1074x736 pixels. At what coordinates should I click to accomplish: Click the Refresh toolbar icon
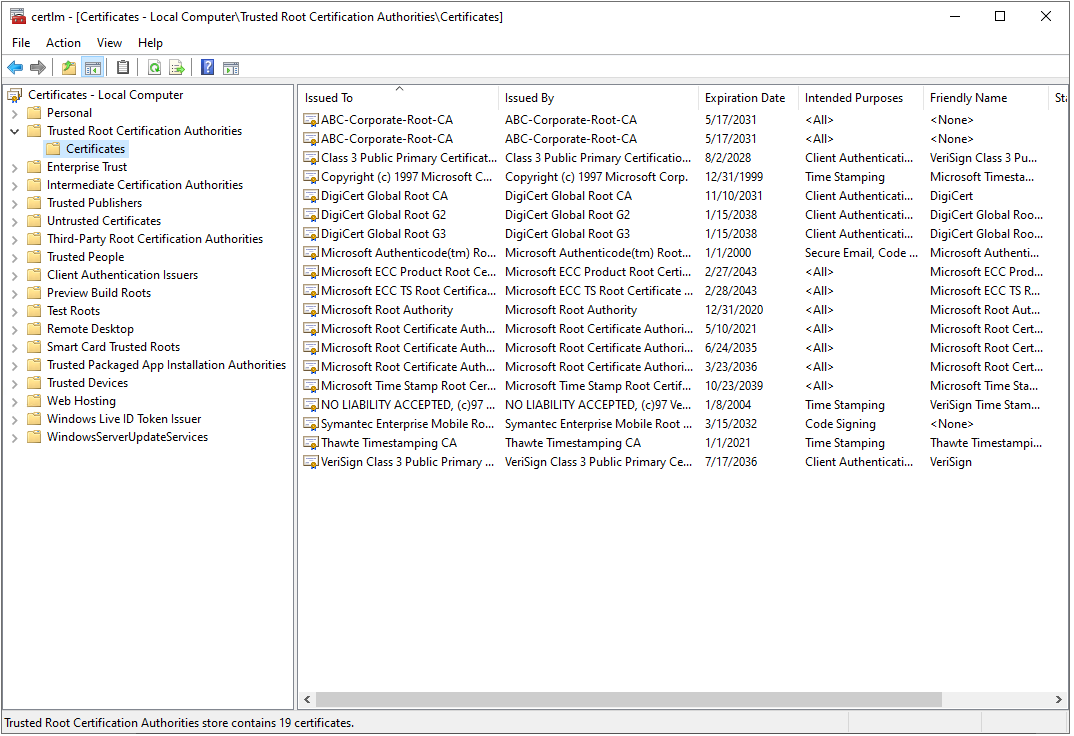tap(155, 67)
